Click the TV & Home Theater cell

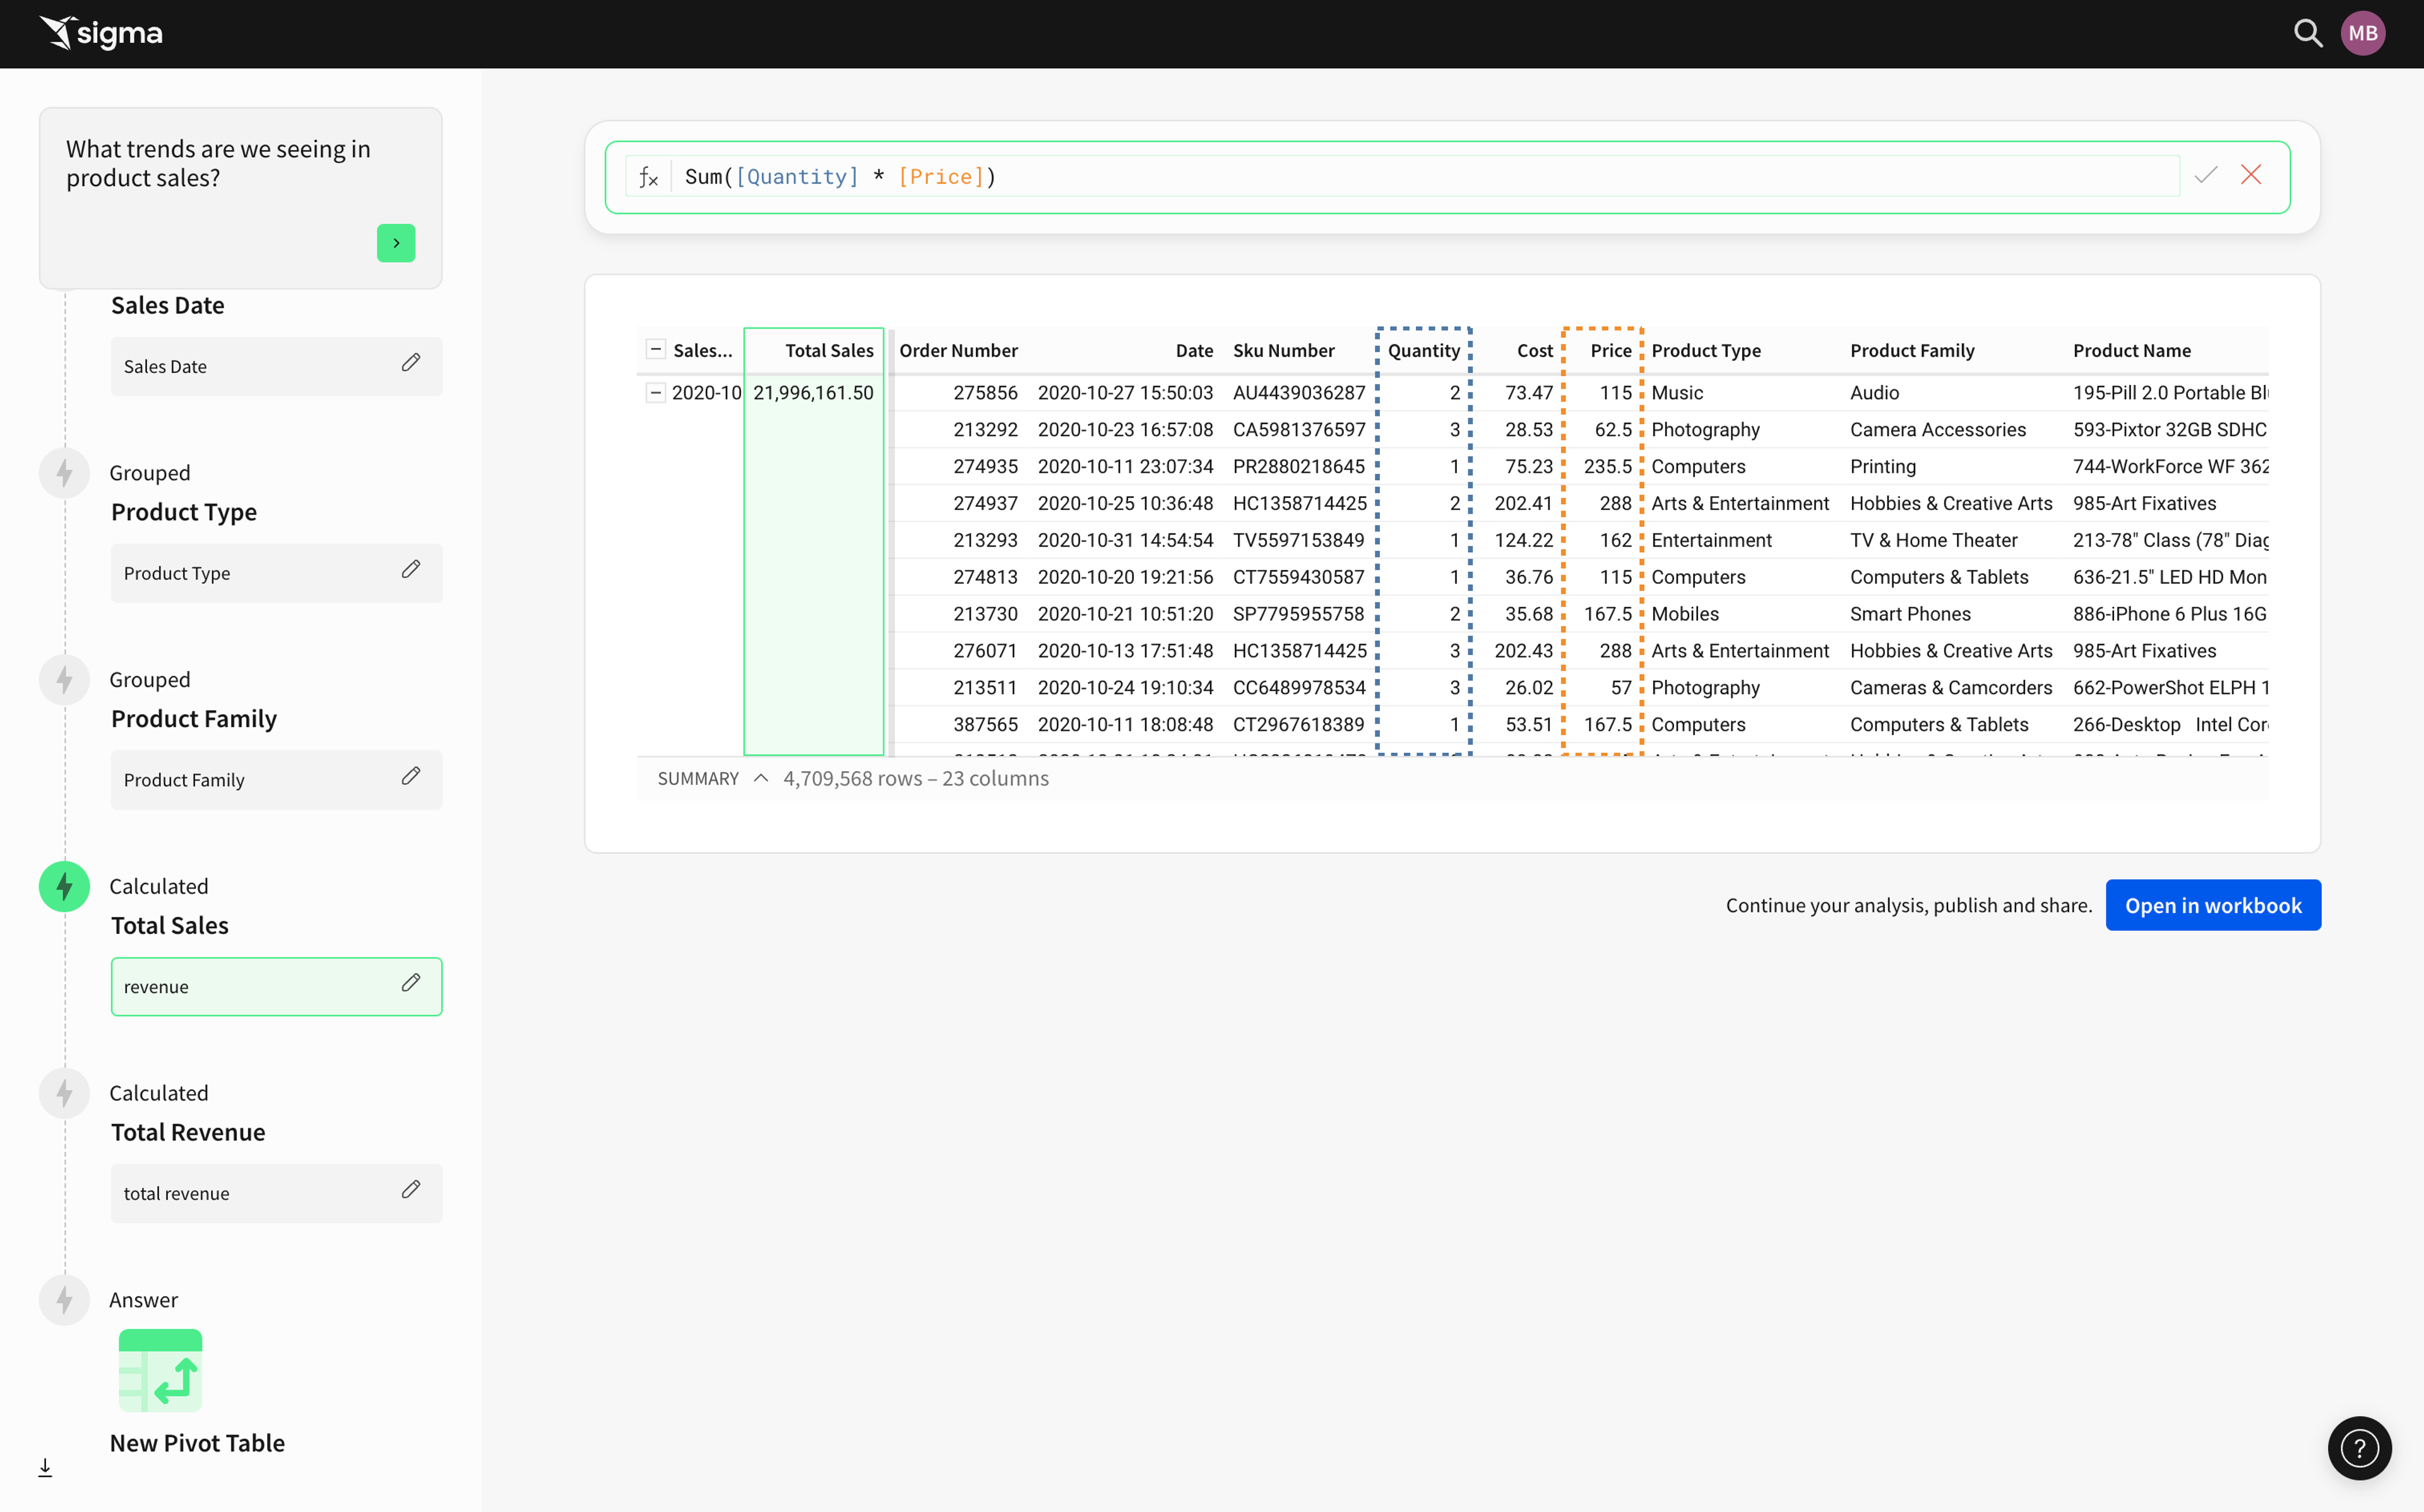click(x=1934, y=540)
